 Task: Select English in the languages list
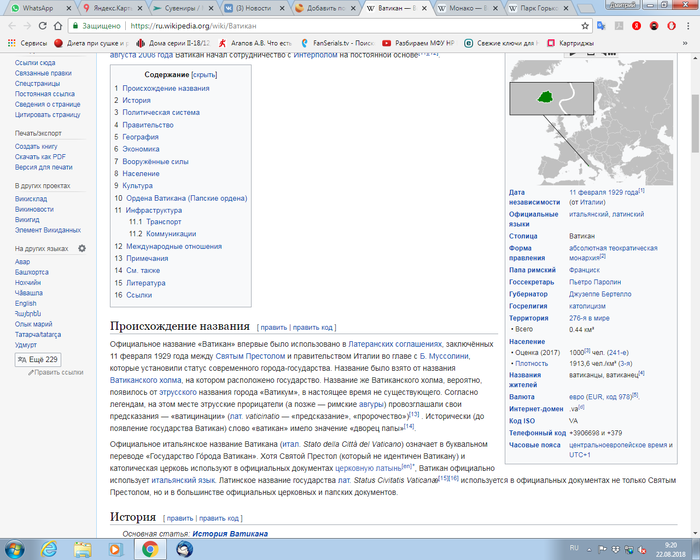pos(26,303)
